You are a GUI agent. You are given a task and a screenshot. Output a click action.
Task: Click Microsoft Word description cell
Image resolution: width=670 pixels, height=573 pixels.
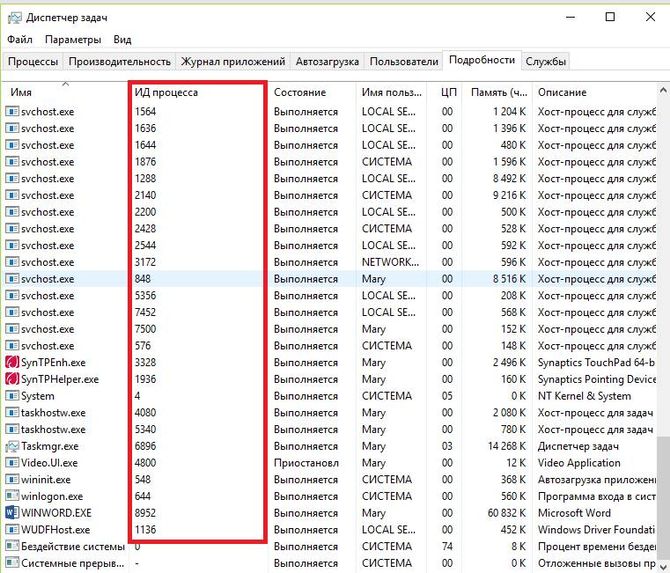point(574,513)
